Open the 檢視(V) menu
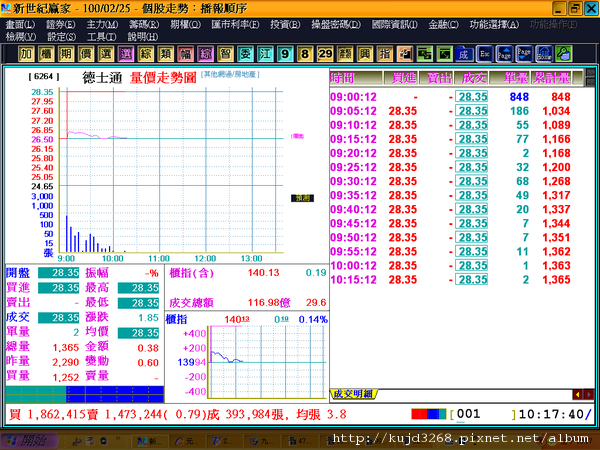The image size is (600, 450). pos(21,37)
